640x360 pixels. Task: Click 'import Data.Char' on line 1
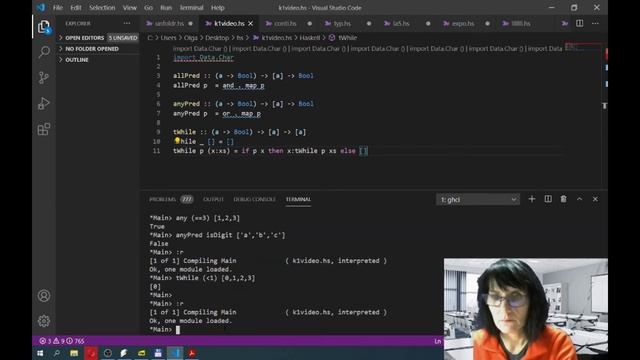point(203,58)
